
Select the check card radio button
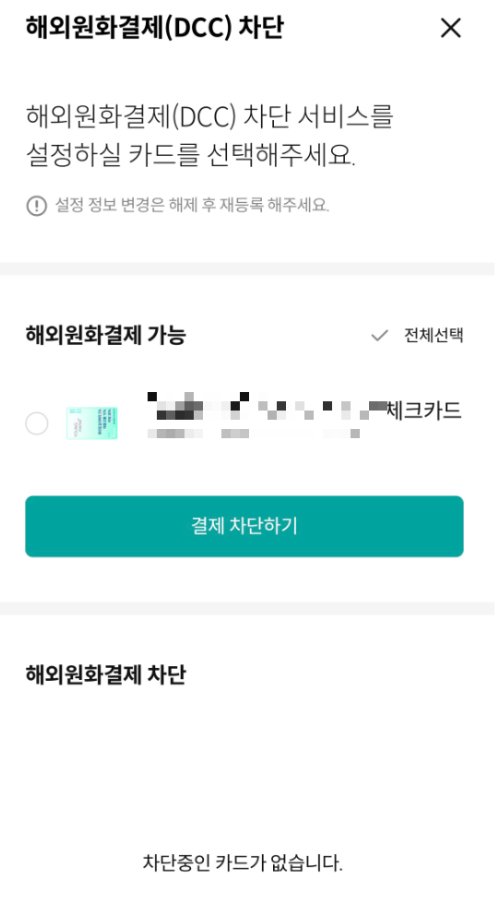click(x=36, y=423)
